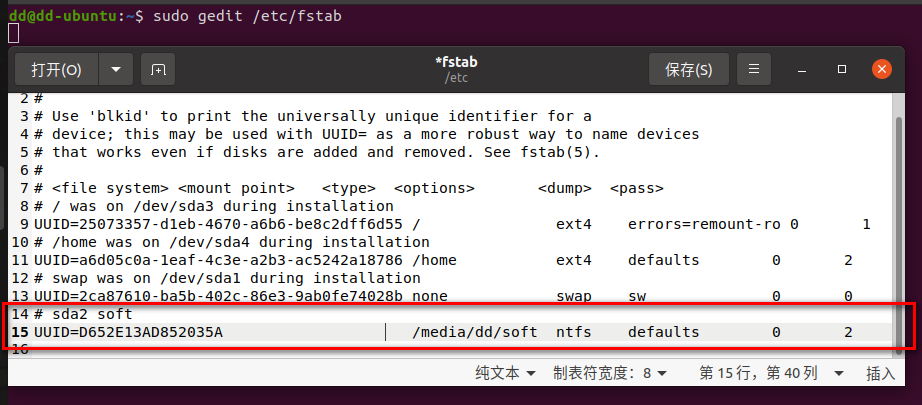This screenshot has height=405, width=922.
Task: Close the fstab editor window
Action: point(881,70)
